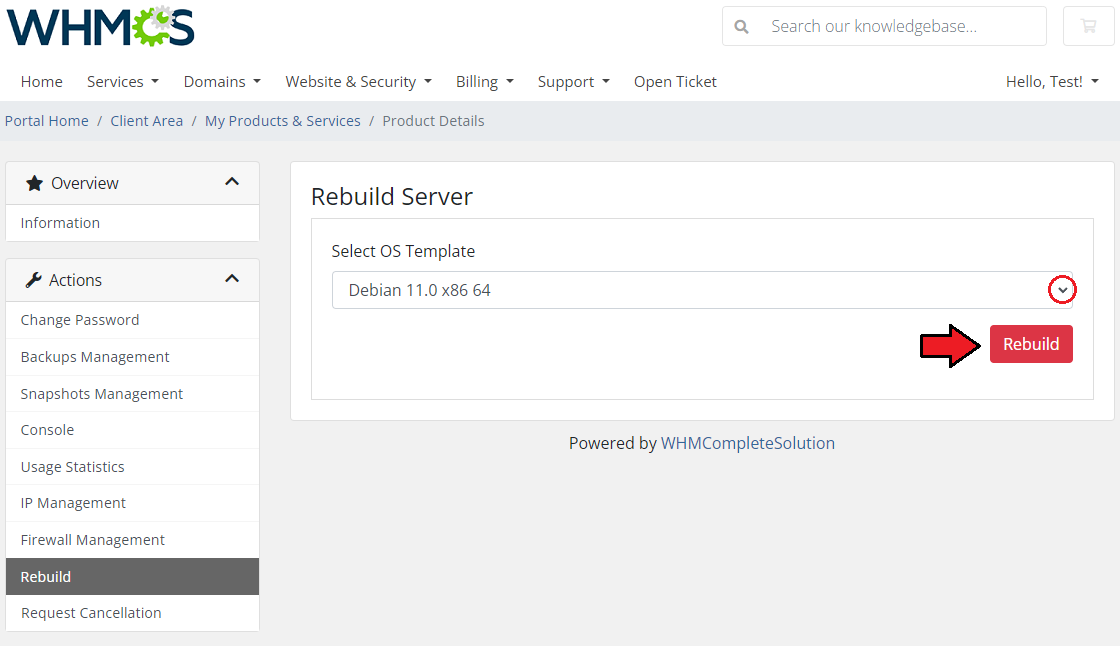Open the Domains menu
Viewport: 1120px width, 646px height.
(222, 81)
